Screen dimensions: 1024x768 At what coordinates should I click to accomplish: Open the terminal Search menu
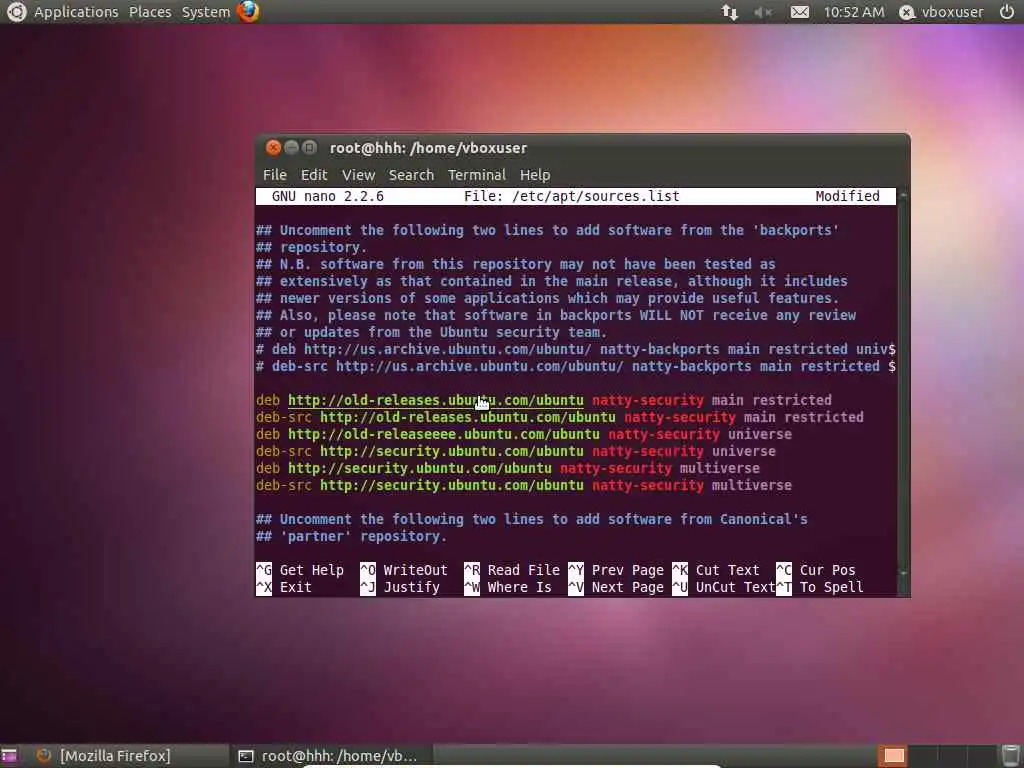pos(411,175)
